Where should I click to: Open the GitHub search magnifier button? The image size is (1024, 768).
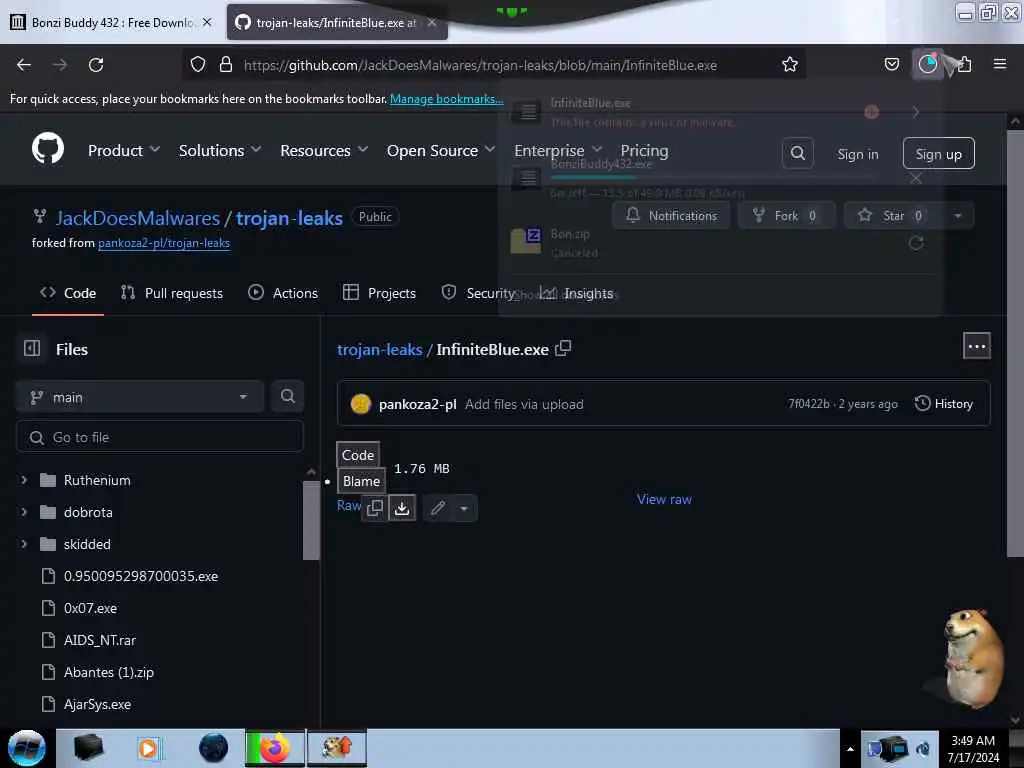pyautogui.click(x=797, y=153)
